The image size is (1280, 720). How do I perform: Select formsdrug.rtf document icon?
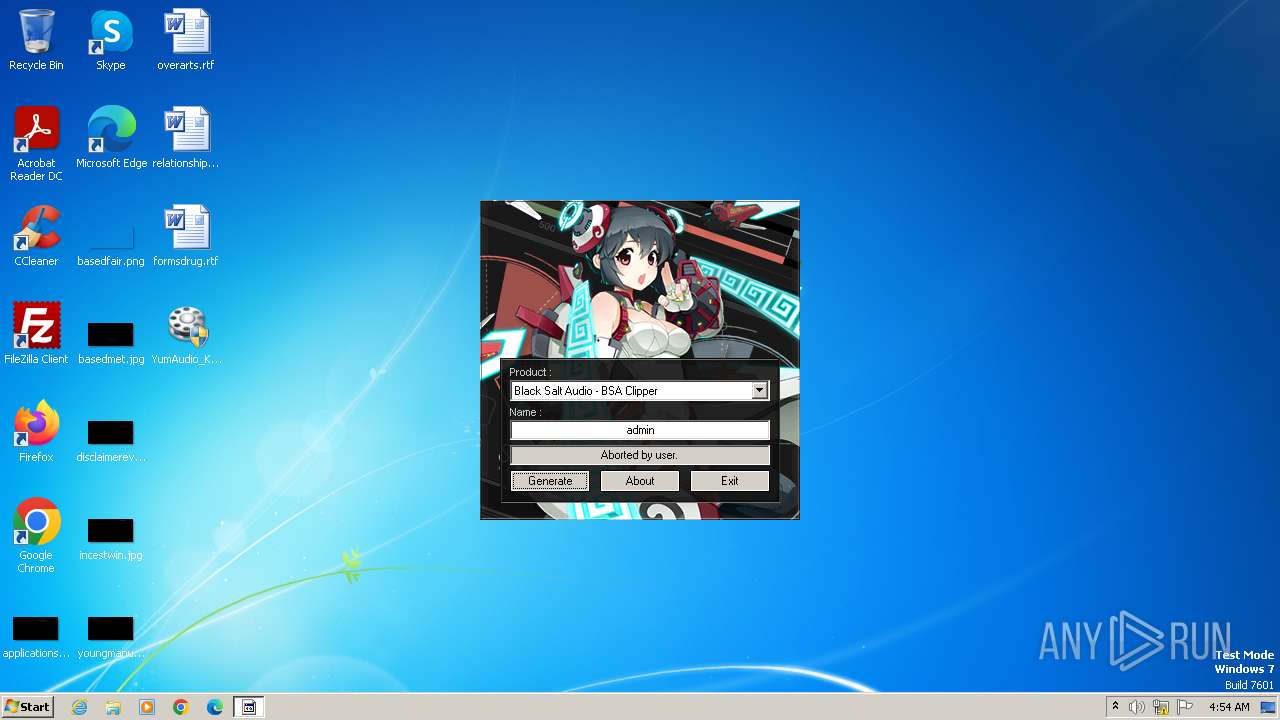click(x=186, y=236)
